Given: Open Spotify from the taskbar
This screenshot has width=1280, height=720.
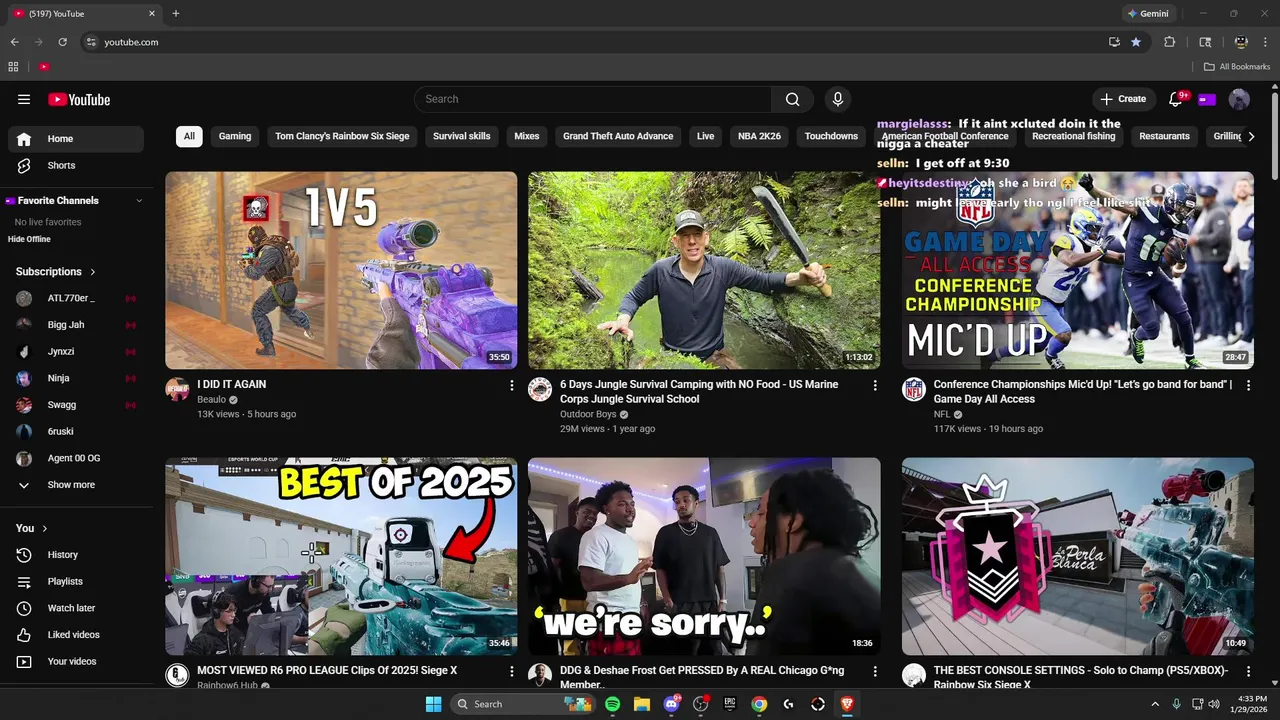Looking at the screenshot, I should [612, 704].
